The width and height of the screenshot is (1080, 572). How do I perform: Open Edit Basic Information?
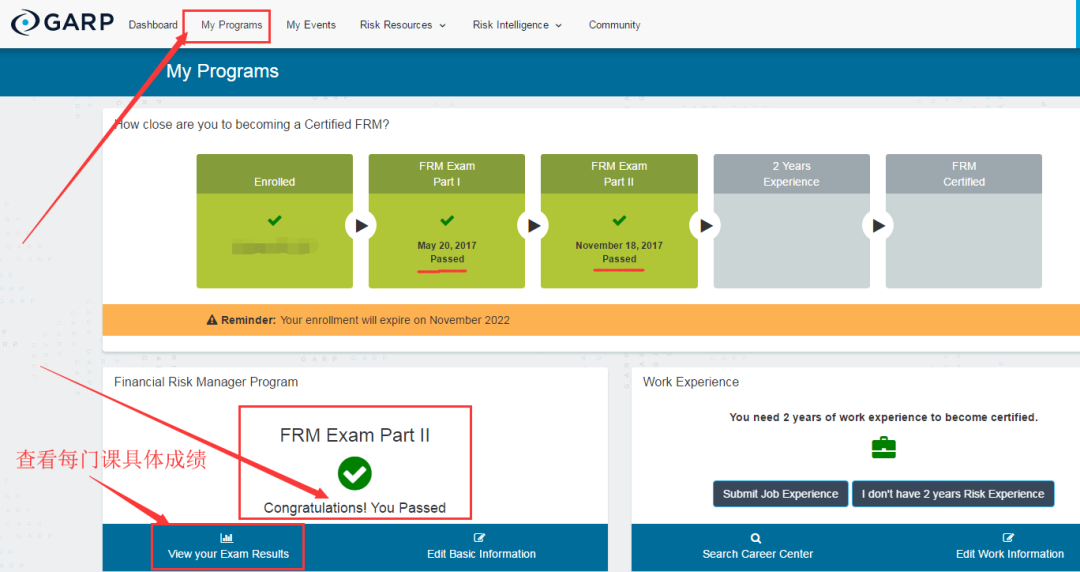point(481,554)
